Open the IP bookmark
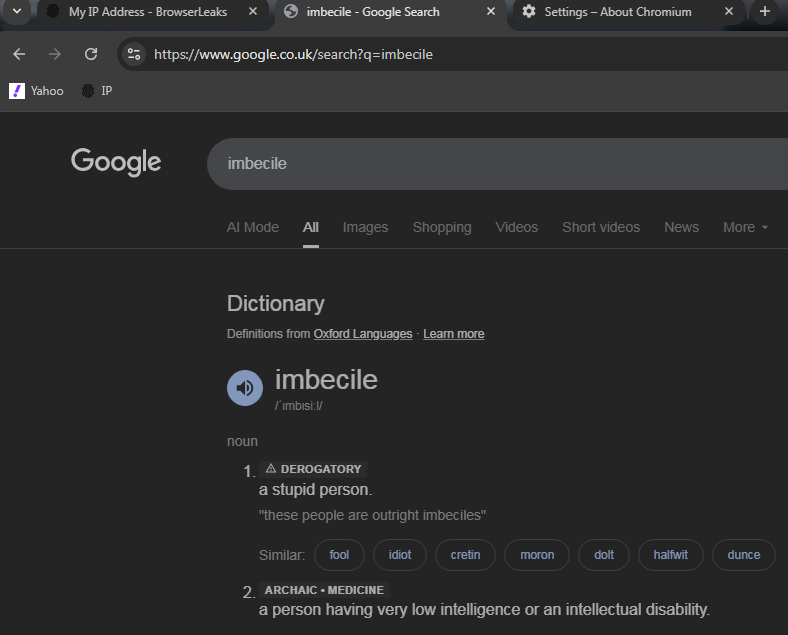 (x=97, y=91)
